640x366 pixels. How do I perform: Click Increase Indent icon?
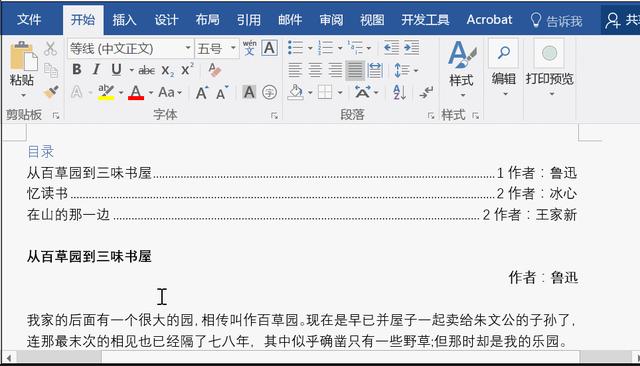tap(411, 48)
